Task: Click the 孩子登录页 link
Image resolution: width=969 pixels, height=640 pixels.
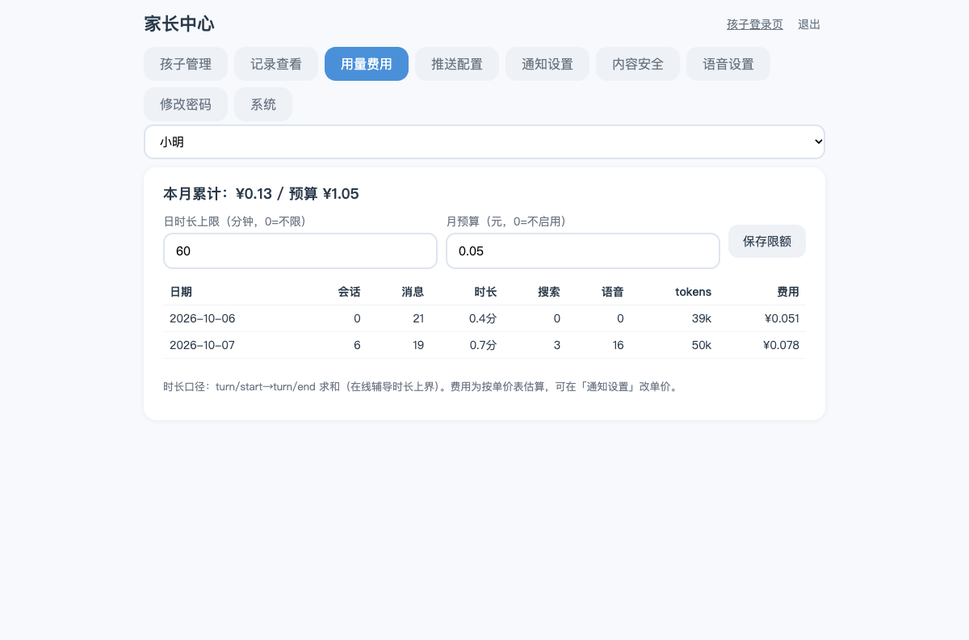Action: coord(755,24)
